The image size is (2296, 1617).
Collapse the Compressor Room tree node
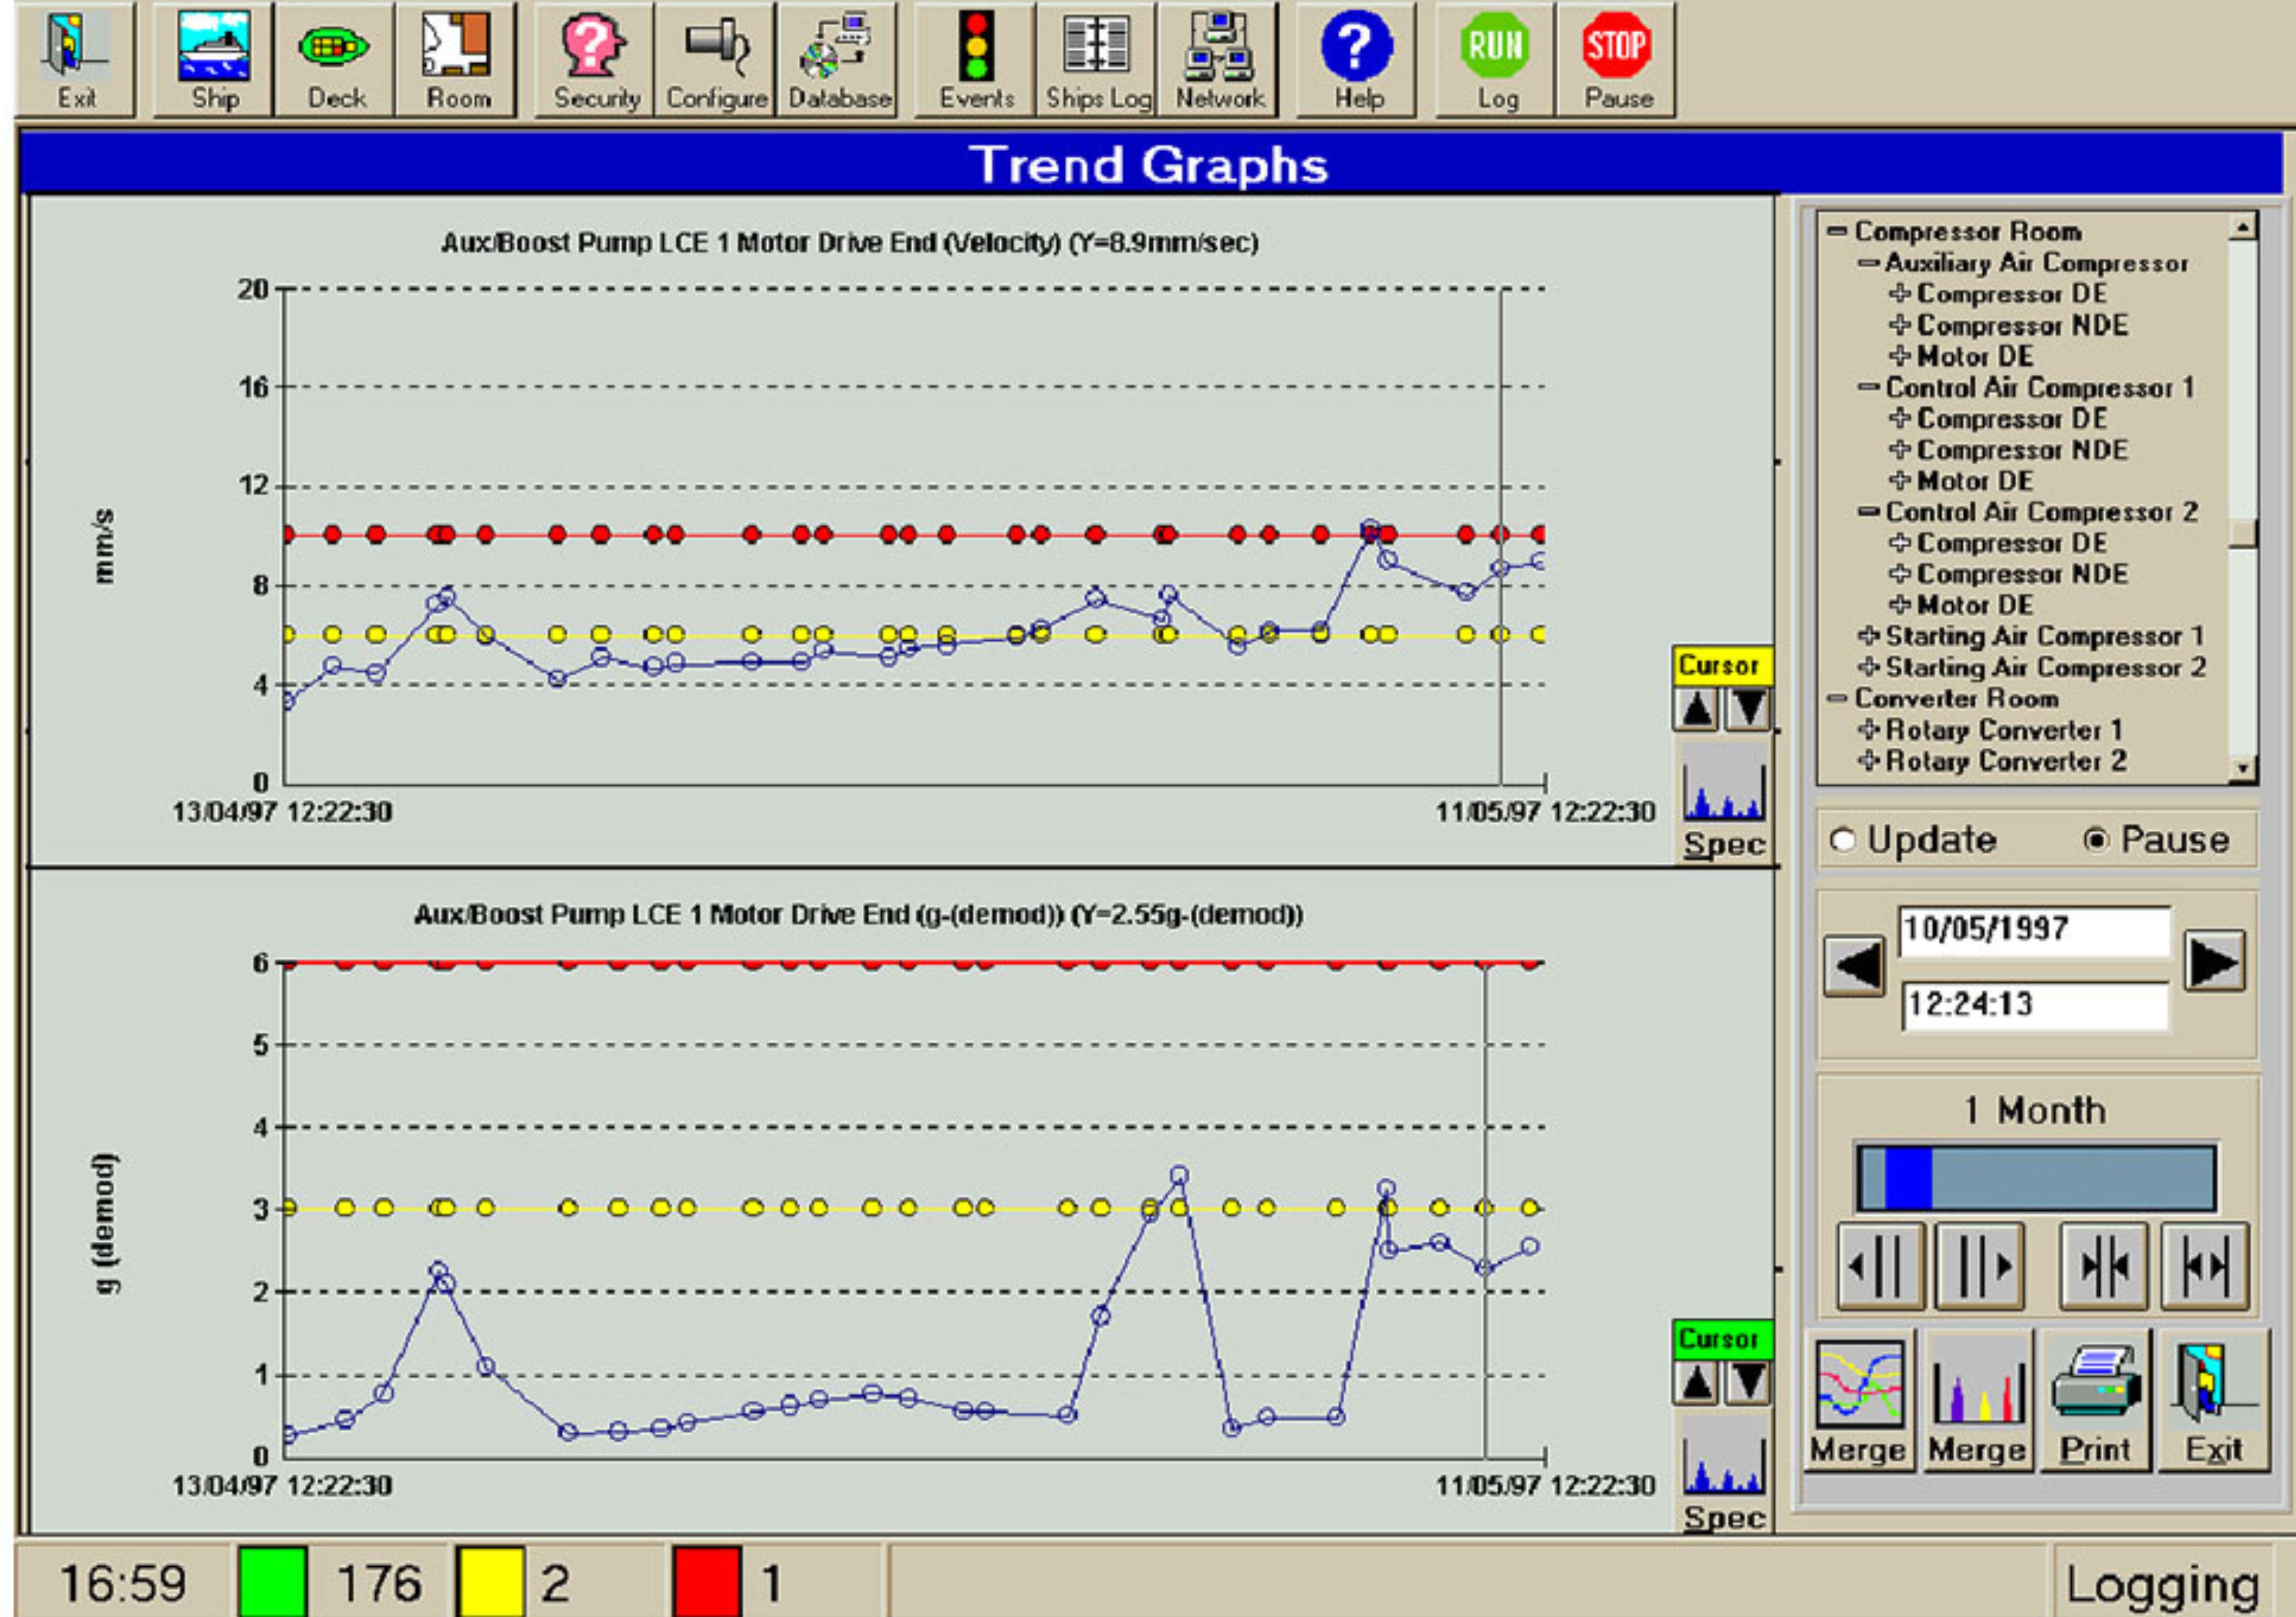click(x=1836, y=231)
